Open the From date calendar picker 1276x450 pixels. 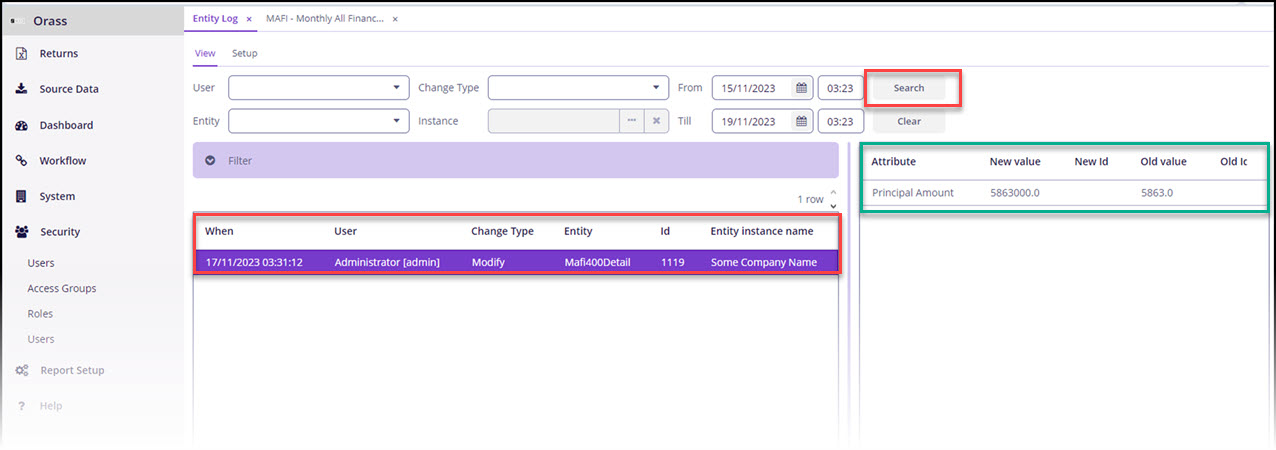coord(801,88)
